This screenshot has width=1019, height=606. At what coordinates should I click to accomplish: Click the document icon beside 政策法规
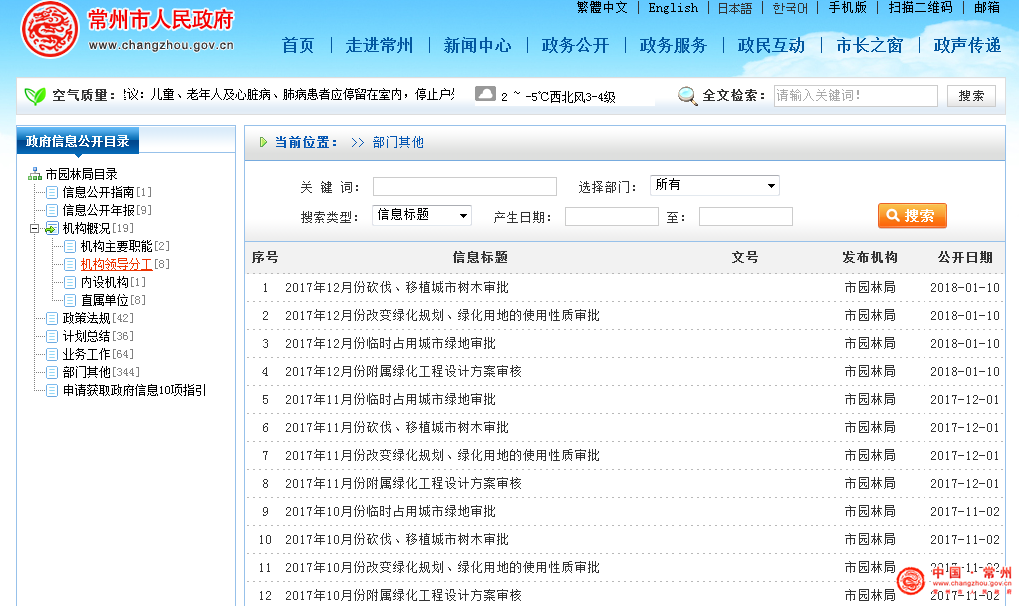tap(52, 318)
